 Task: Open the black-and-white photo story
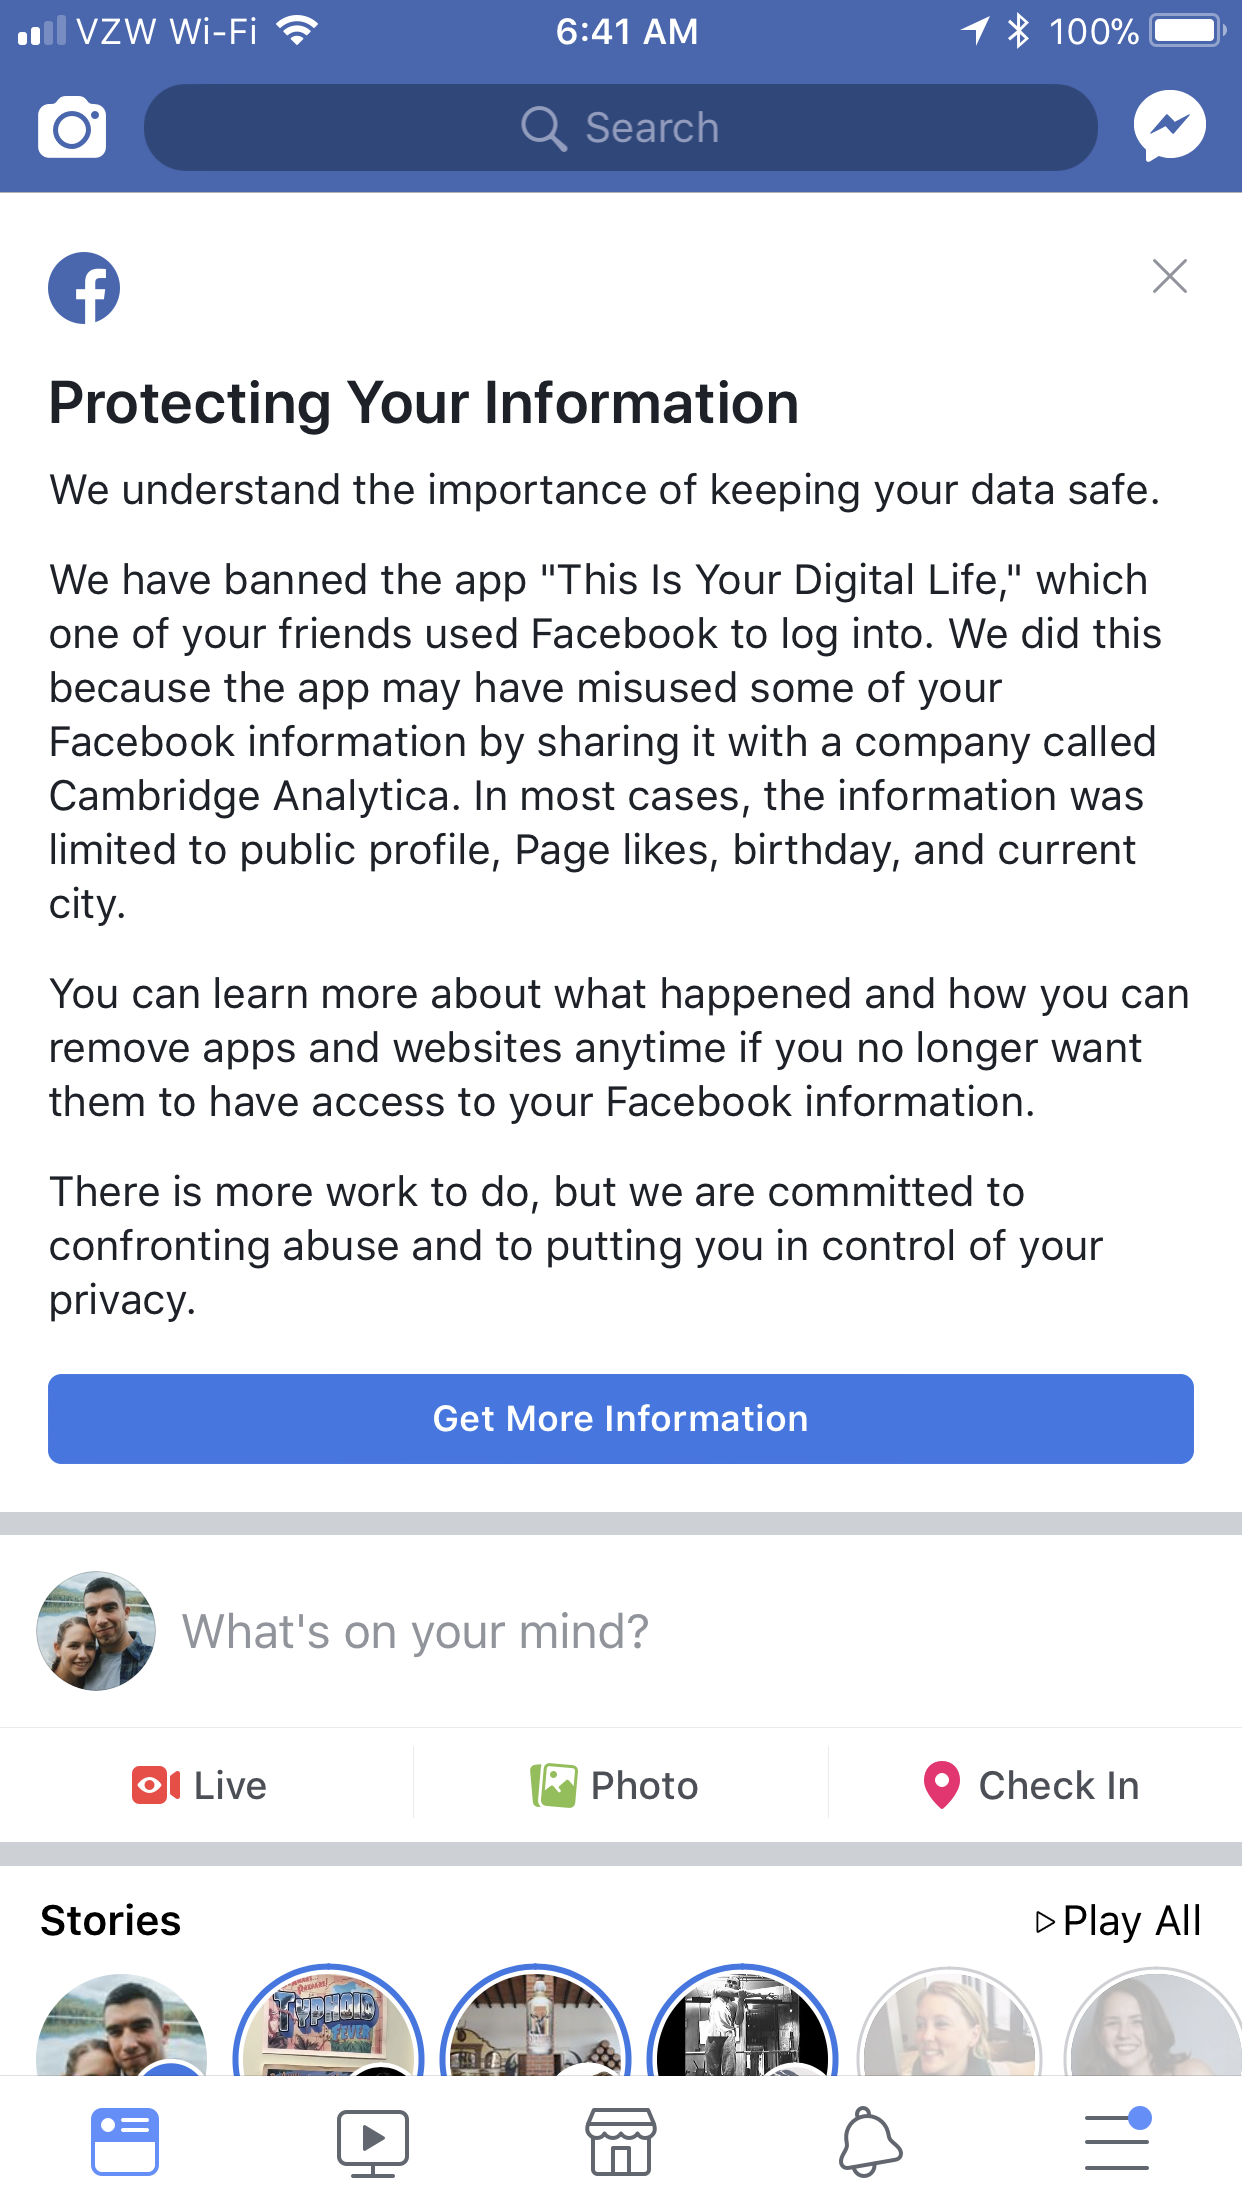coord(742,2022)
